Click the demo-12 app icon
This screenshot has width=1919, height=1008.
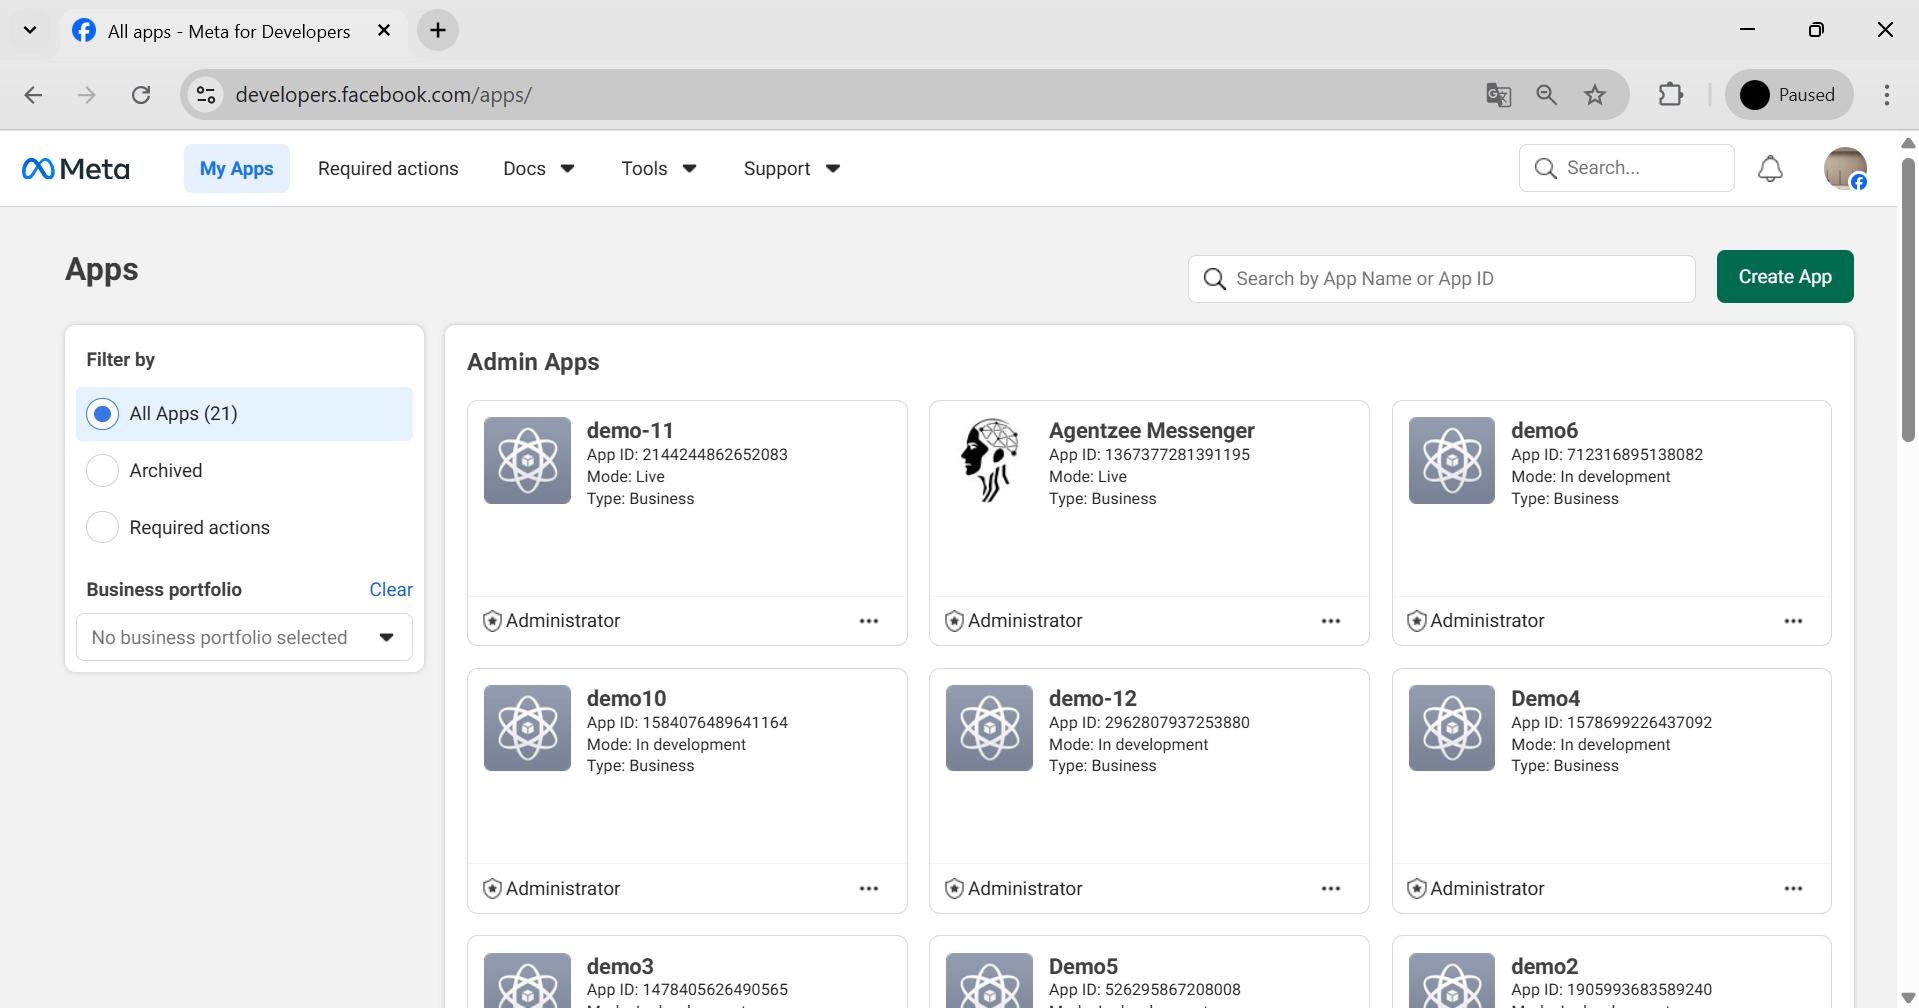[x=989, y=728]
